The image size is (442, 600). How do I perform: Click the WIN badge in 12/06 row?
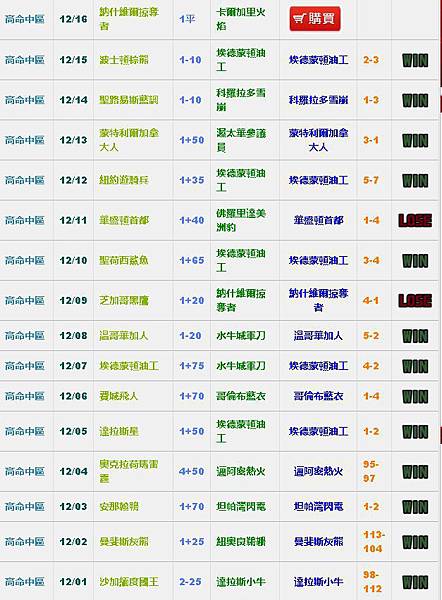415,396
